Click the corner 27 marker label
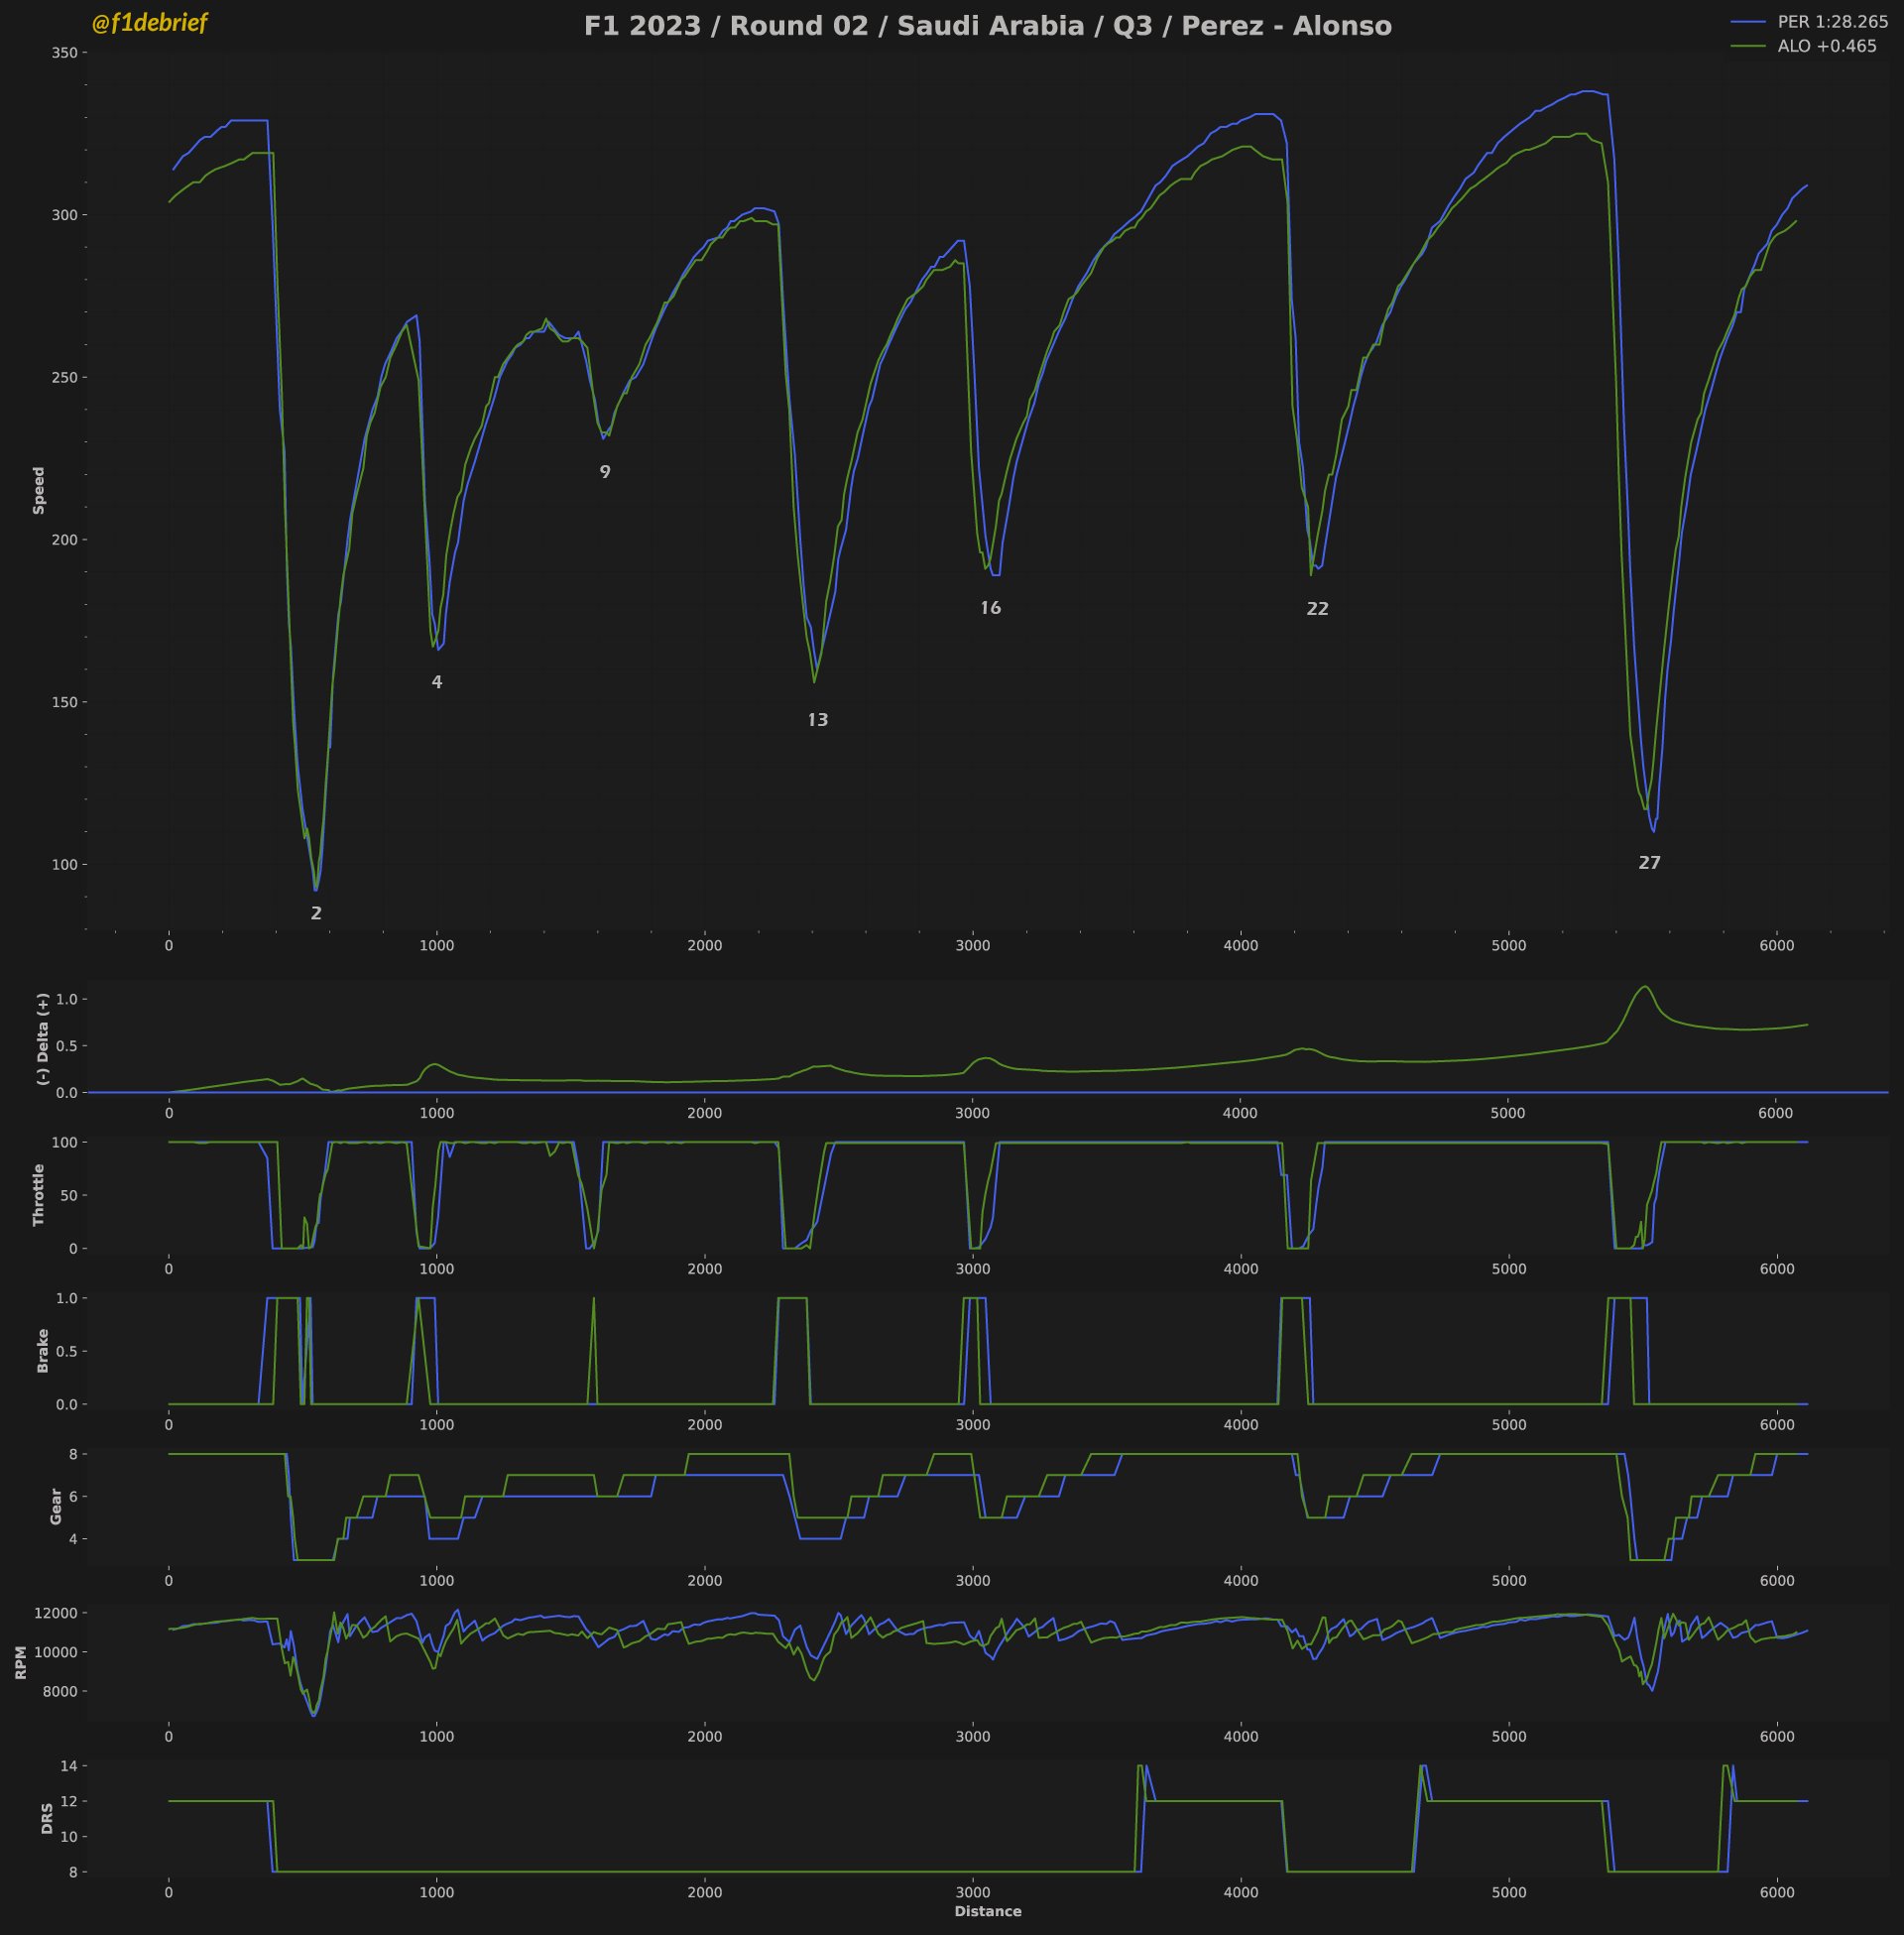The width and height of the screenshot is (1904, 1935). 1649,863
